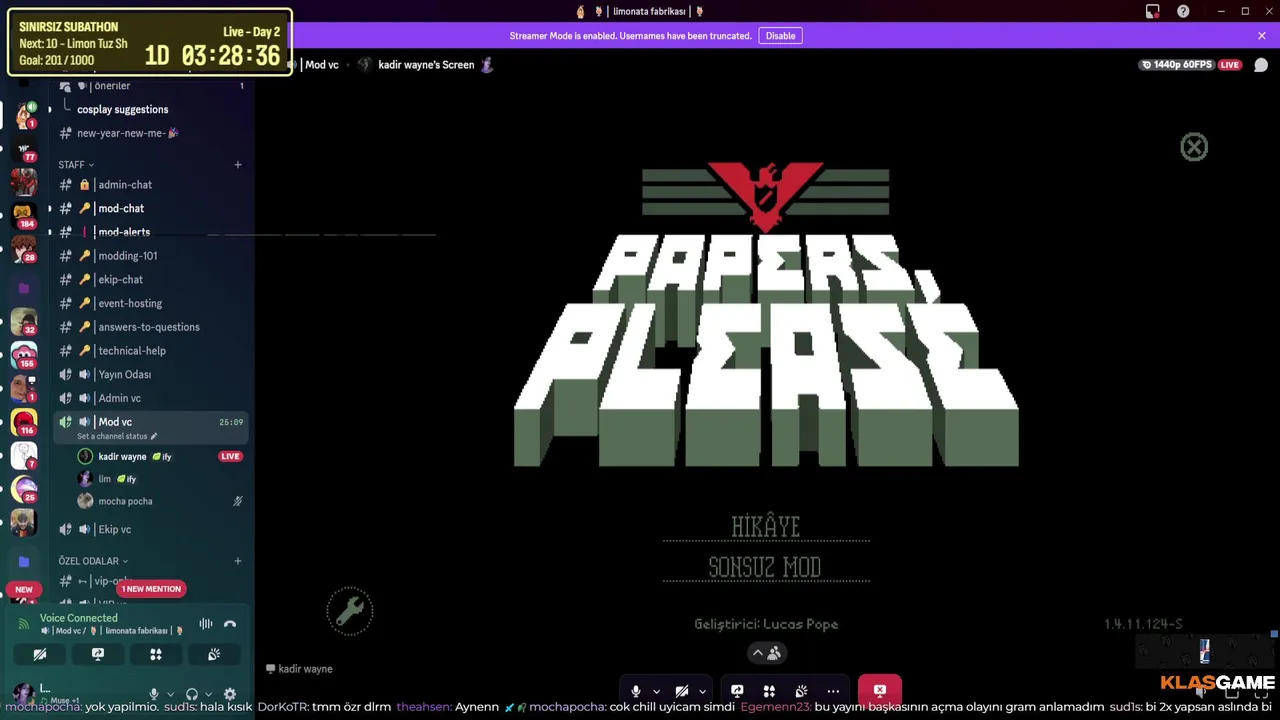The image size is (1280, 720).
Task: Open microphone input options arrow in user panel
Action: 170,694
